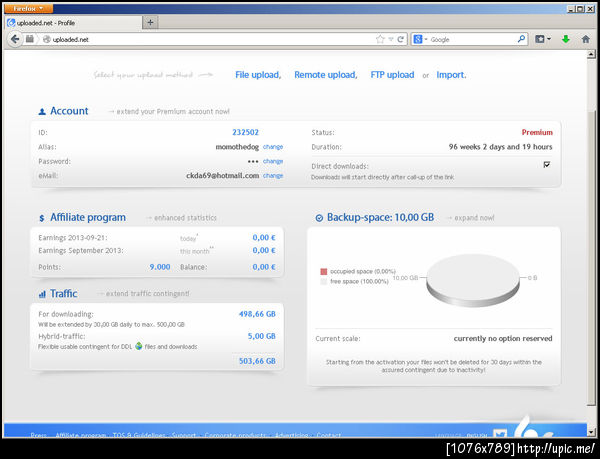Click the this month earnings 0,00 € value

(264, 250)
